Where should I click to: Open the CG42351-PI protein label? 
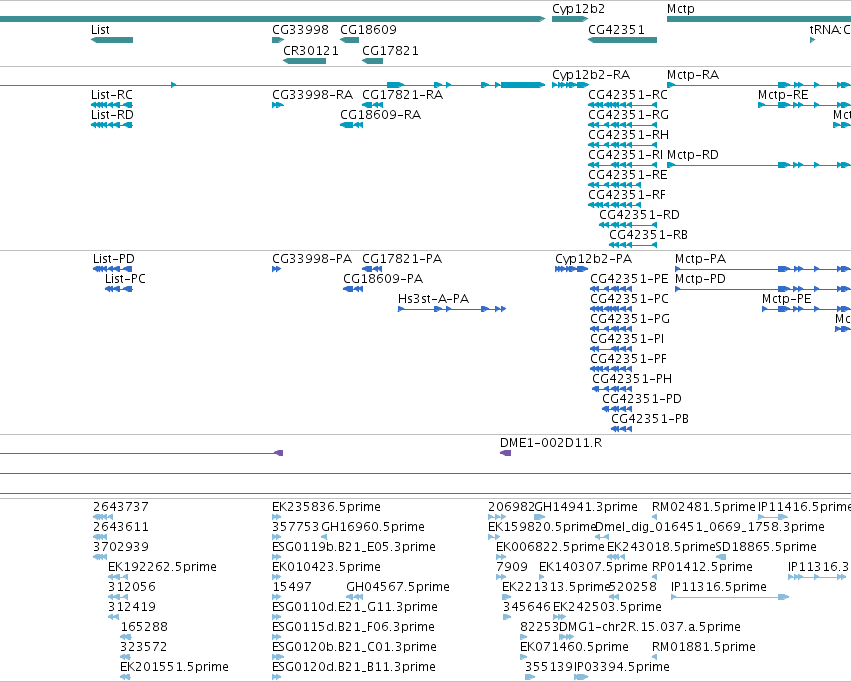point(627,339)
